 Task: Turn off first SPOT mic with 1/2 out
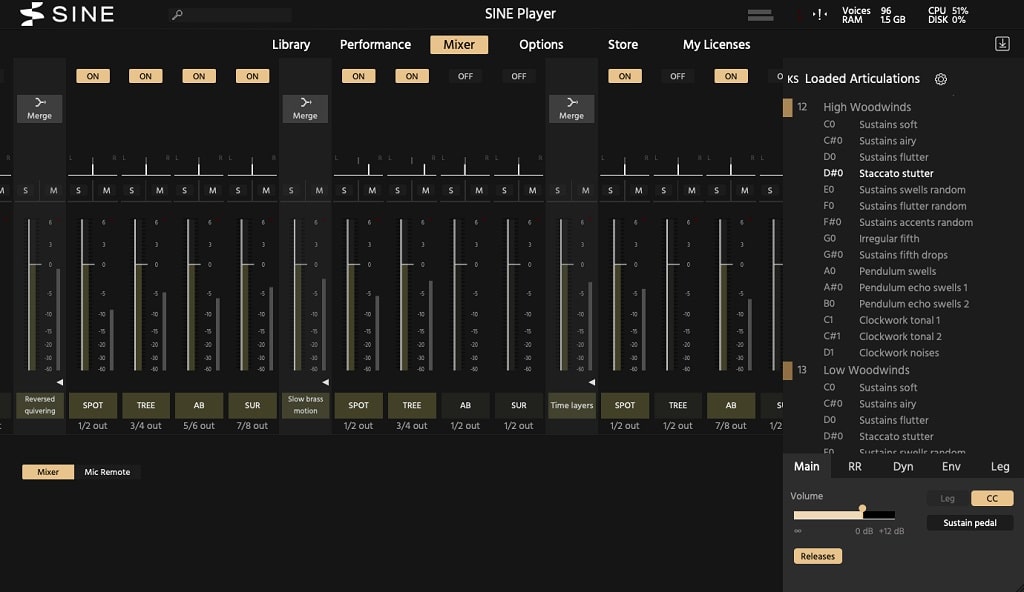coord(93,76)
